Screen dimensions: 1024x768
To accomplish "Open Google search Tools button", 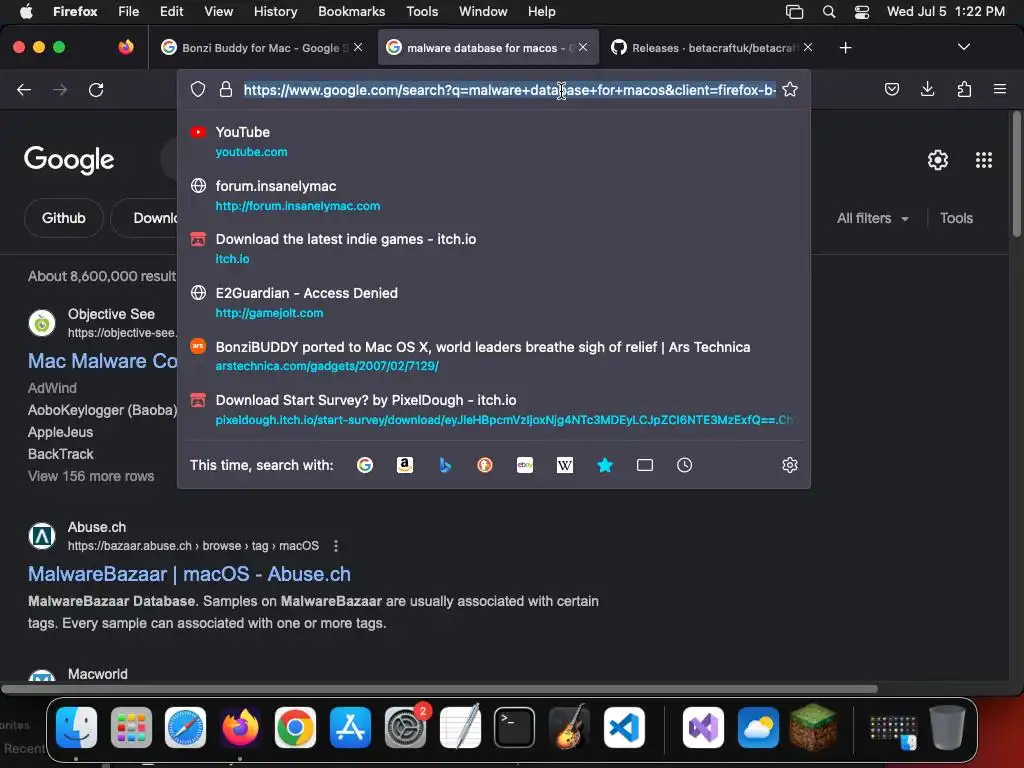I will [956, 218].
